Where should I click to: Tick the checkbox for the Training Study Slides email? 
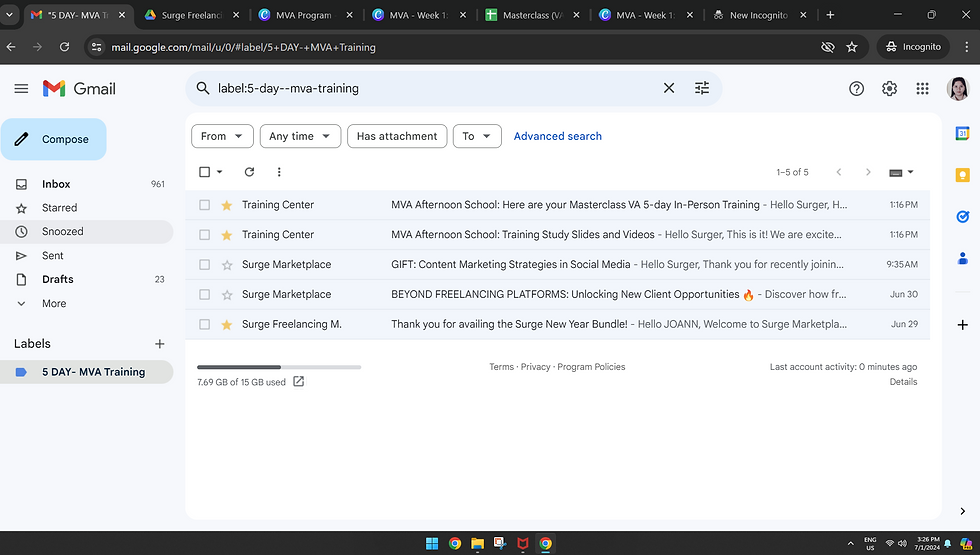204,234
